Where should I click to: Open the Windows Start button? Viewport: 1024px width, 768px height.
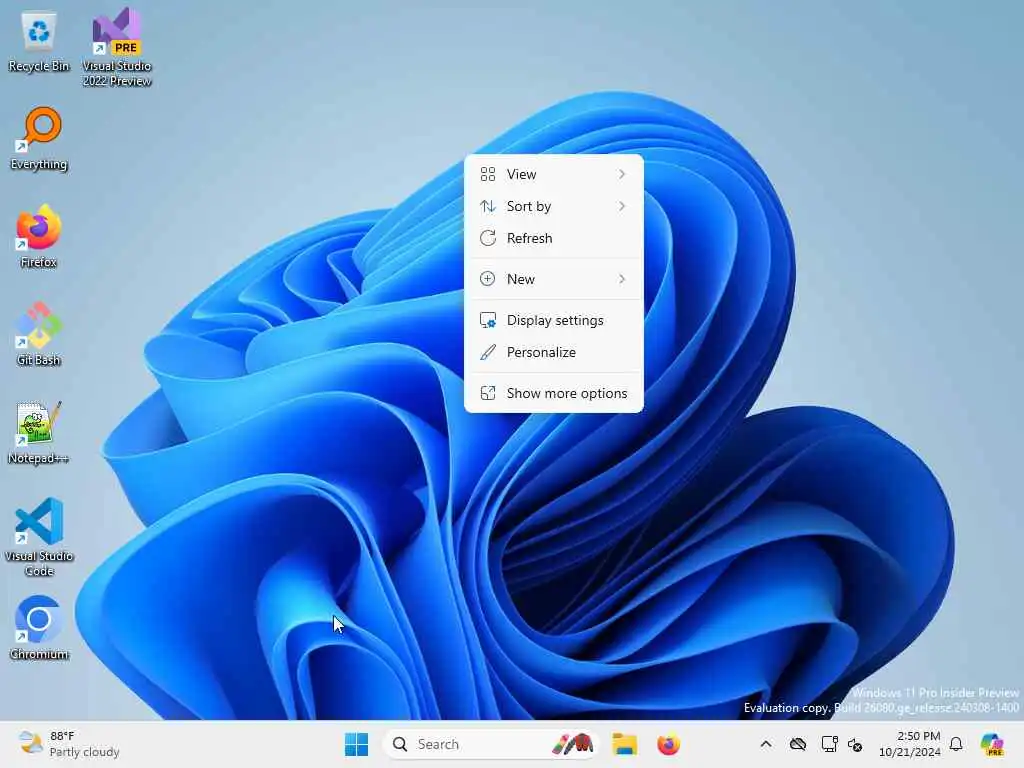357,744
